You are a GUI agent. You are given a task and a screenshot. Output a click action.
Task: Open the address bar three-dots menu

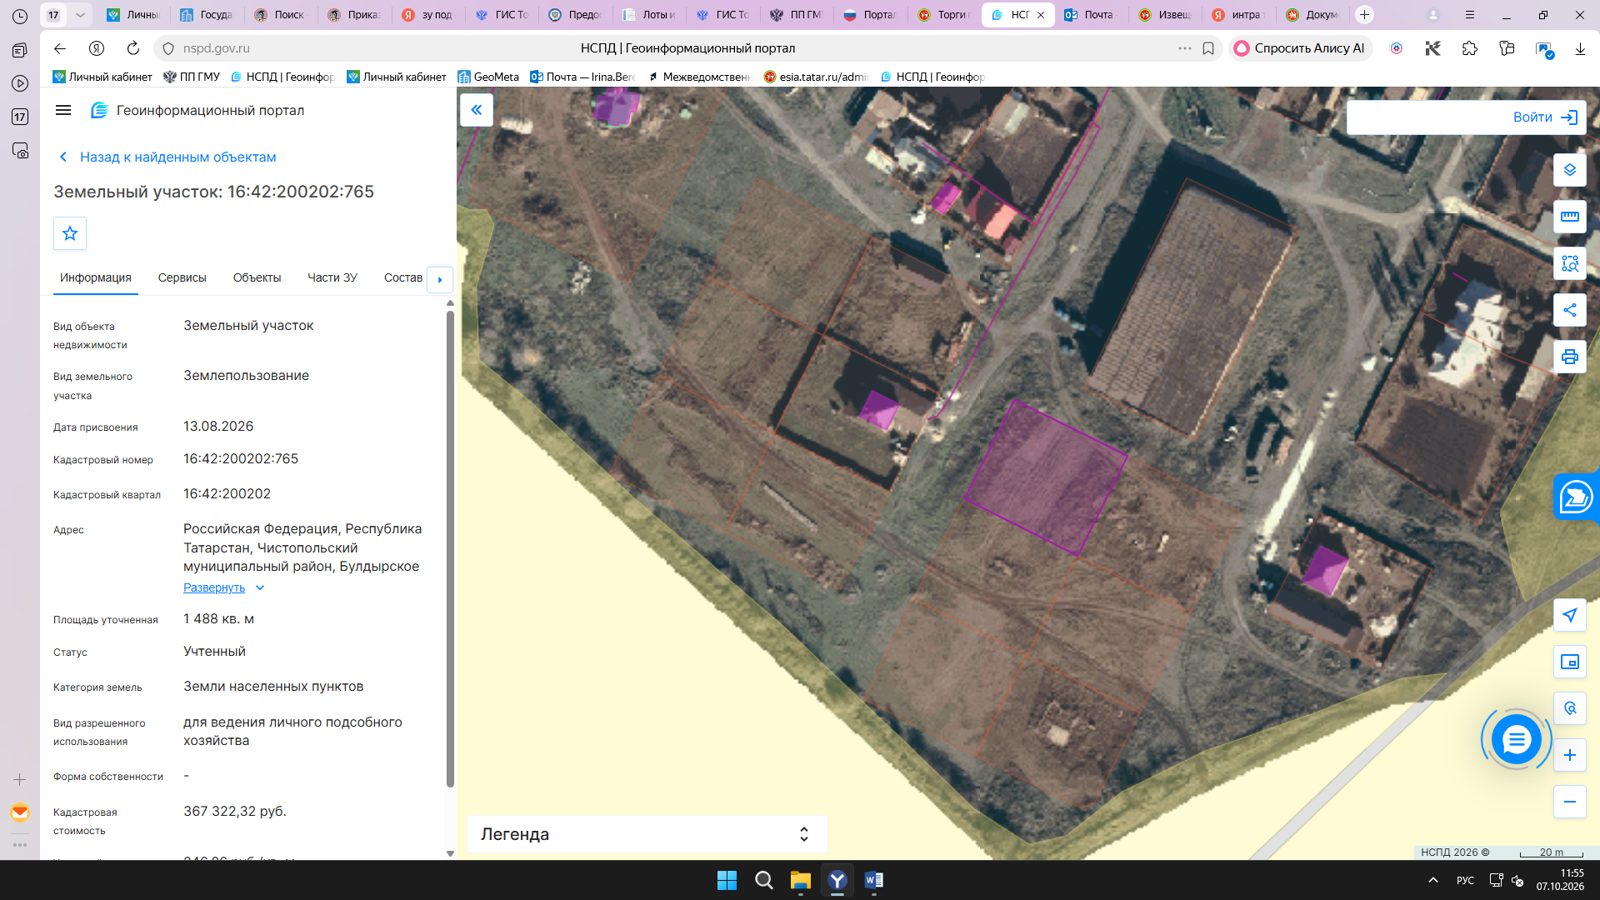click(x=1184, y=48)
